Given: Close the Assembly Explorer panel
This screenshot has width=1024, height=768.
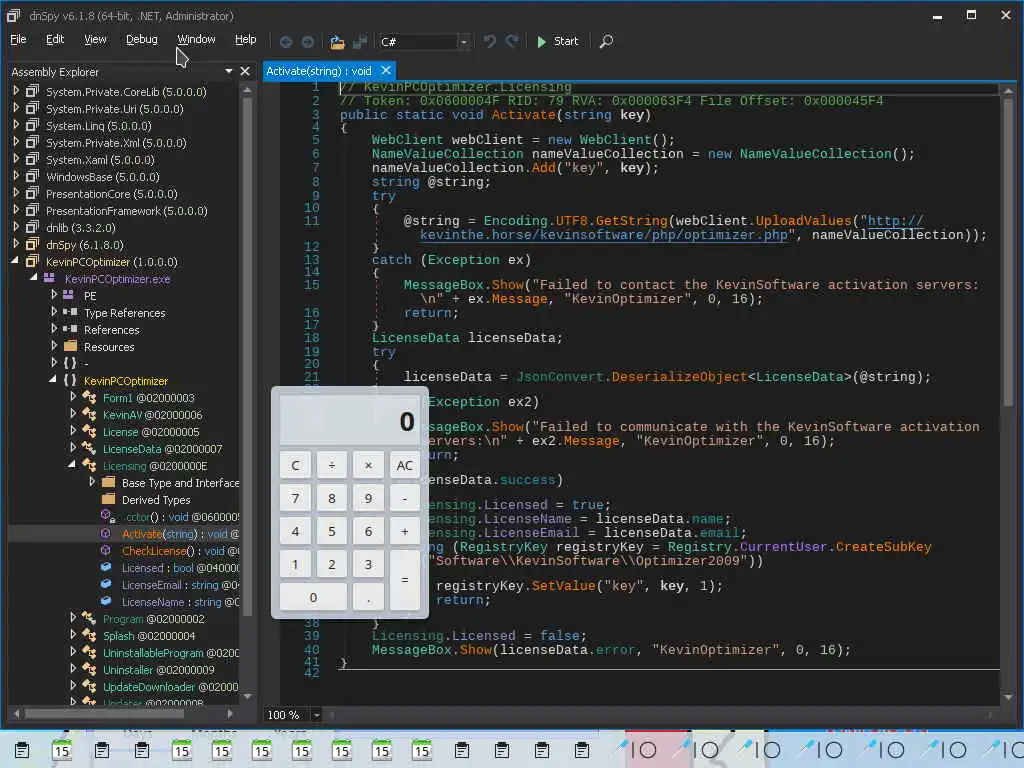Looking at the screenshot, I should (x=245, y=71).
